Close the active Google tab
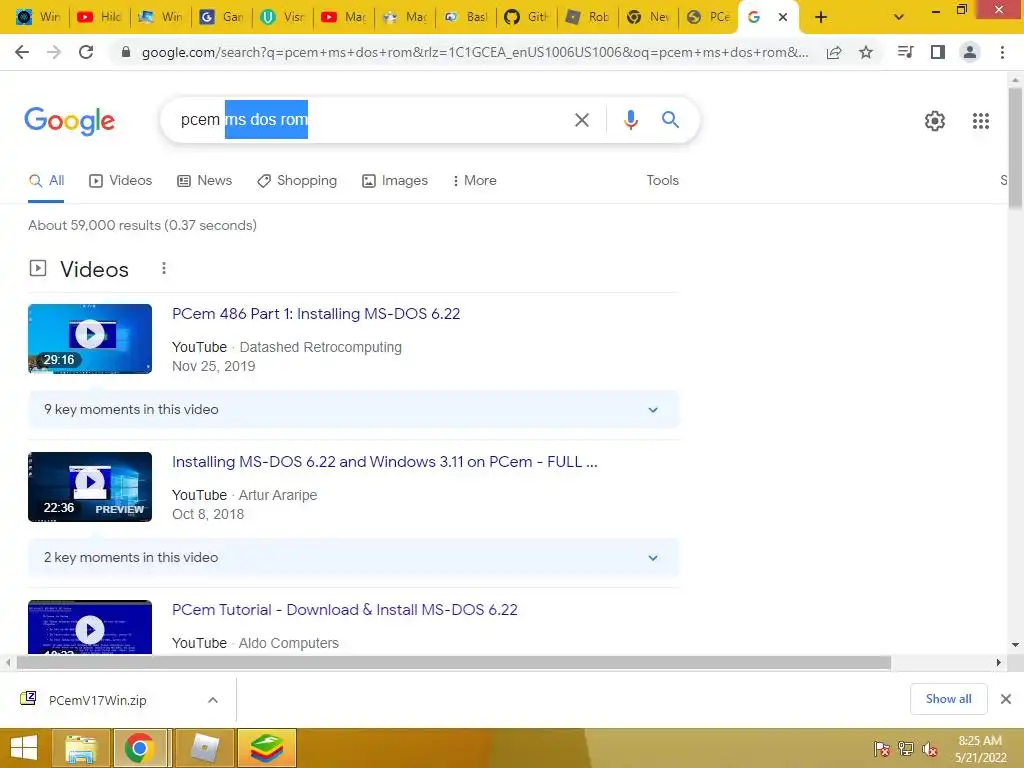Image resolution: width=1024 pixels, height=768 pixels. tap(783, 17)
